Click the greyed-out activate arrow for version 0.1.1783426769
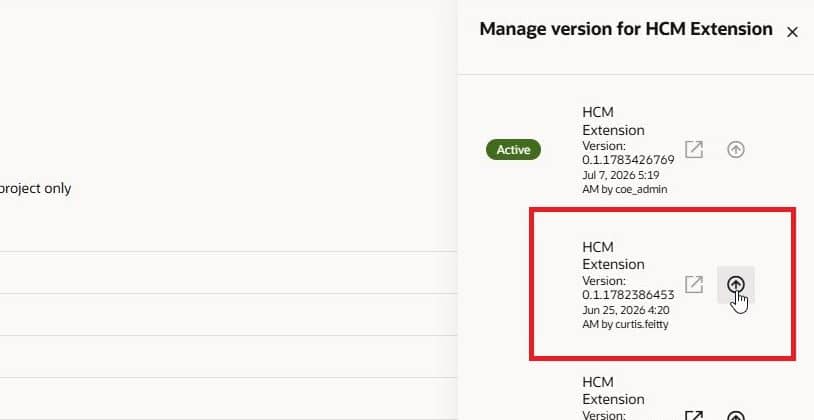814x420 pixels. [x=736, y=150]
